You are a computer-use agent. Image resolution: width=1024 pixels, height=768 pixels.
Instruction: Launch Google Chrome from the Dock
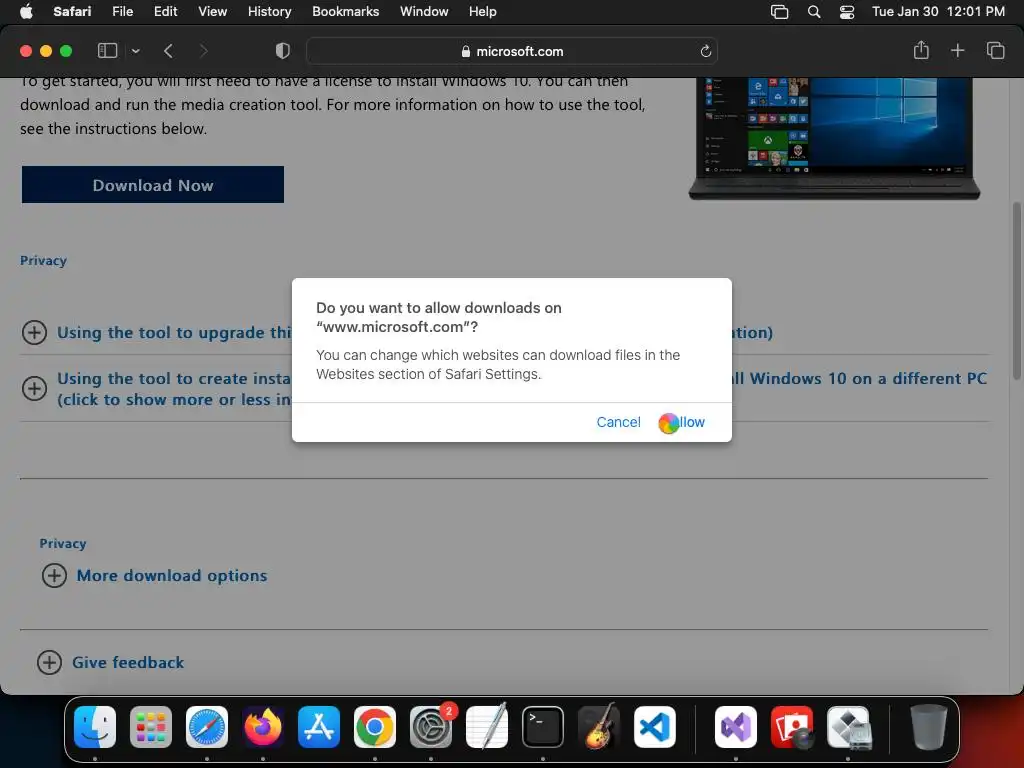tap(375, 726)
